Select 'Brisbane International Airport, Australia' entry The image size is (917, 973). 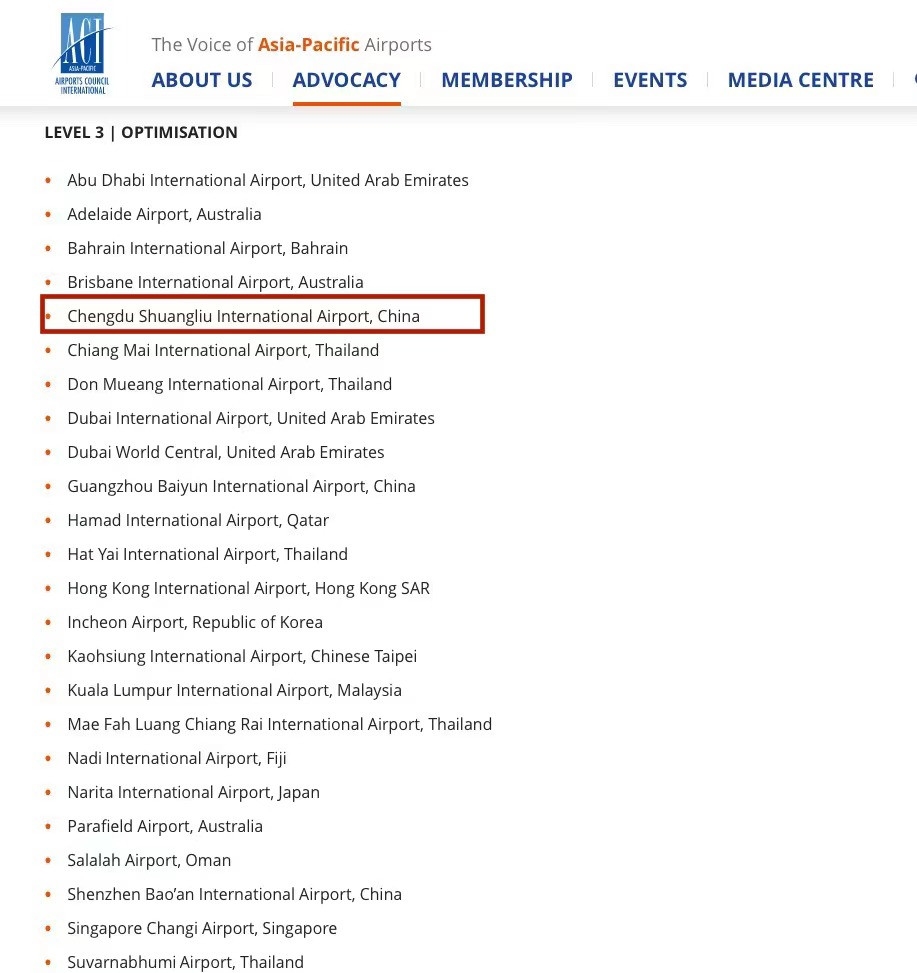point(215,282)
